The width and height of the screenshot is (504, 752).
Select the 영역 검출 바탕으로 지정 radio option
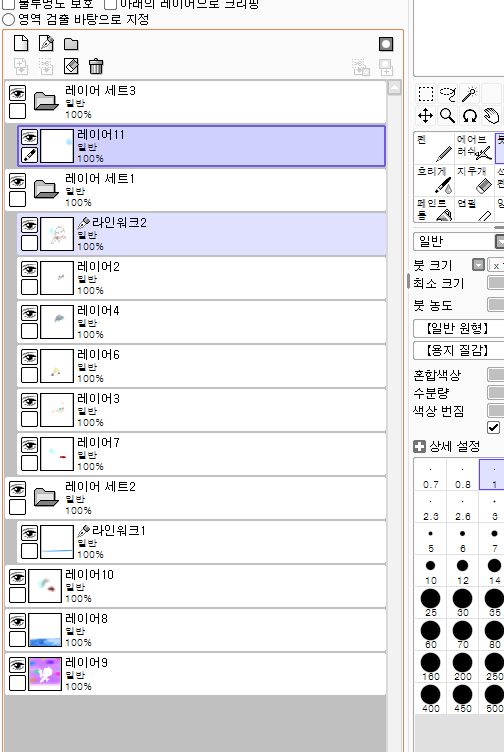pyautogui.click(x=9, y=20)
